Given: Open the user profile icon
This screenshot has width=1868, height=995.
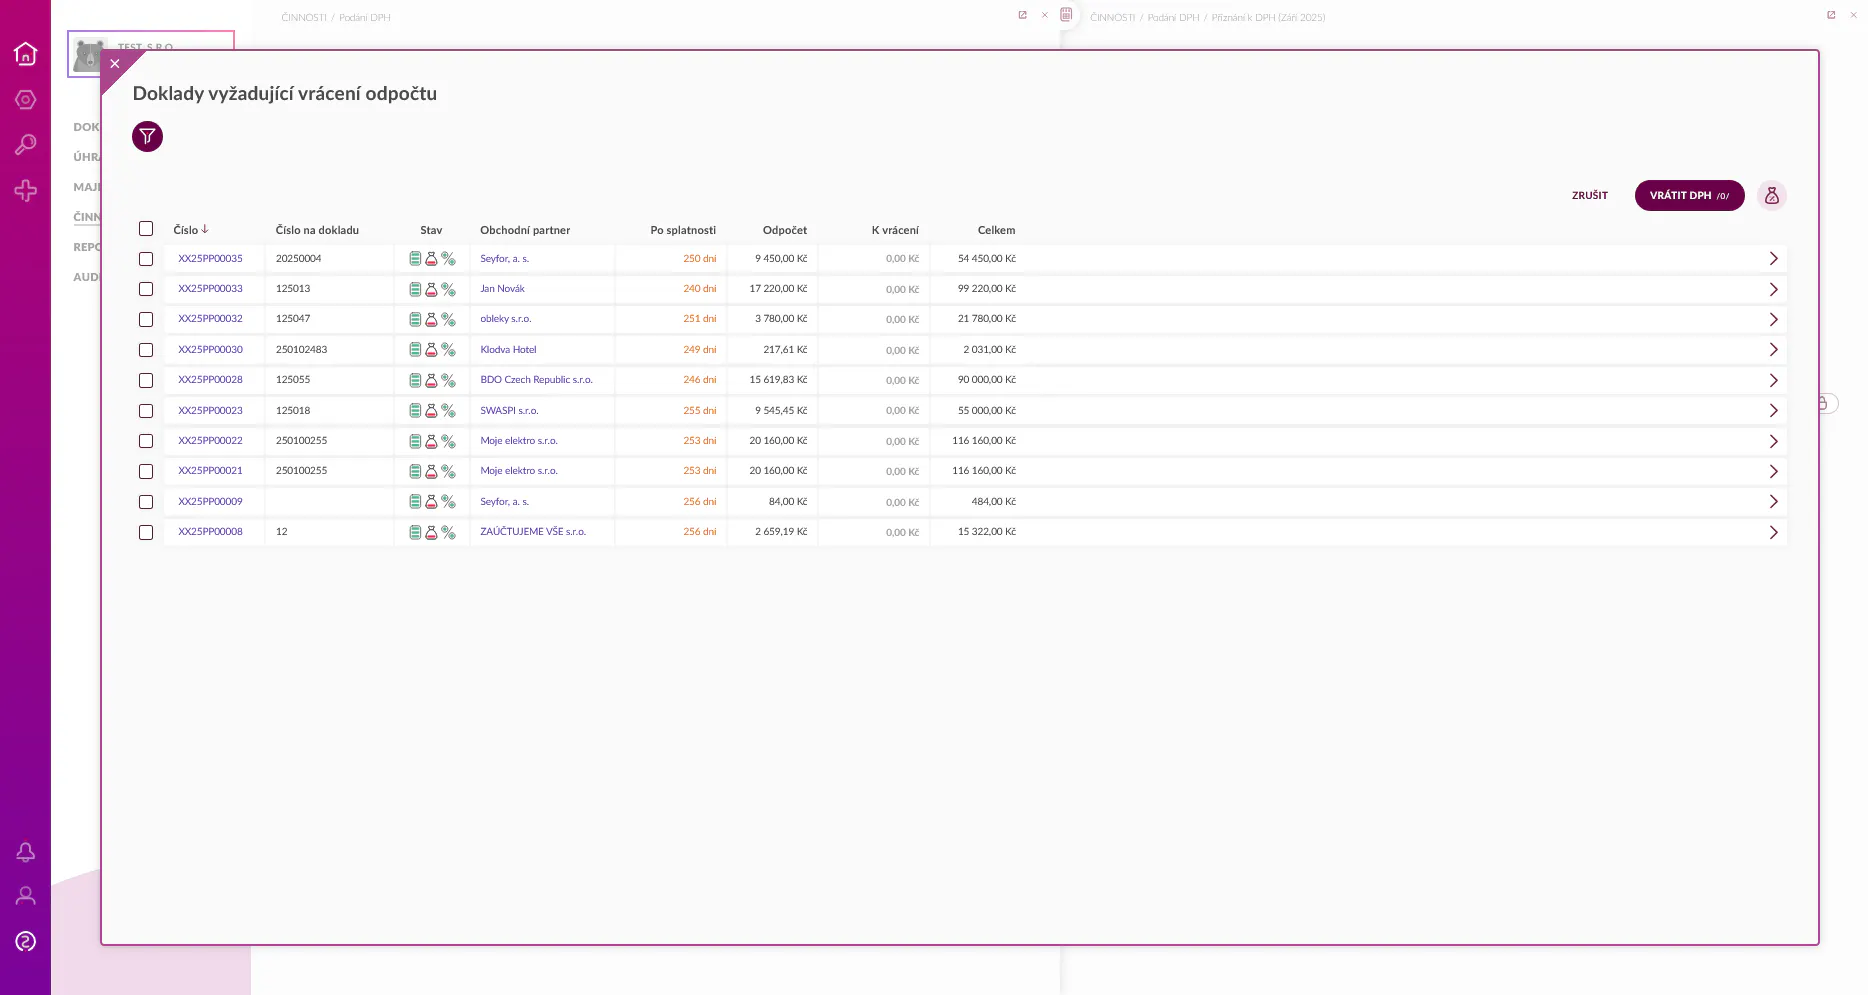Looking at the screenshot, I should [26, 896].
